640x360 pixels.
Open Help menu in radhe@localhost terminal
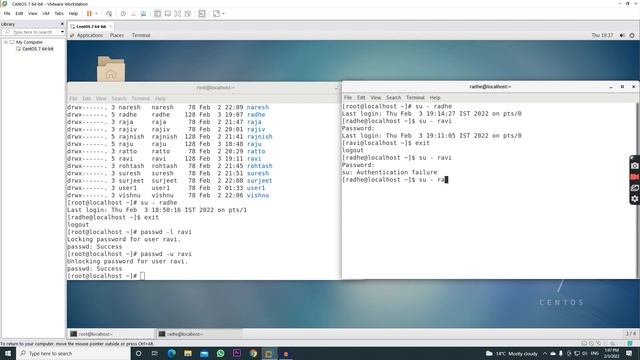pos(435,98)
